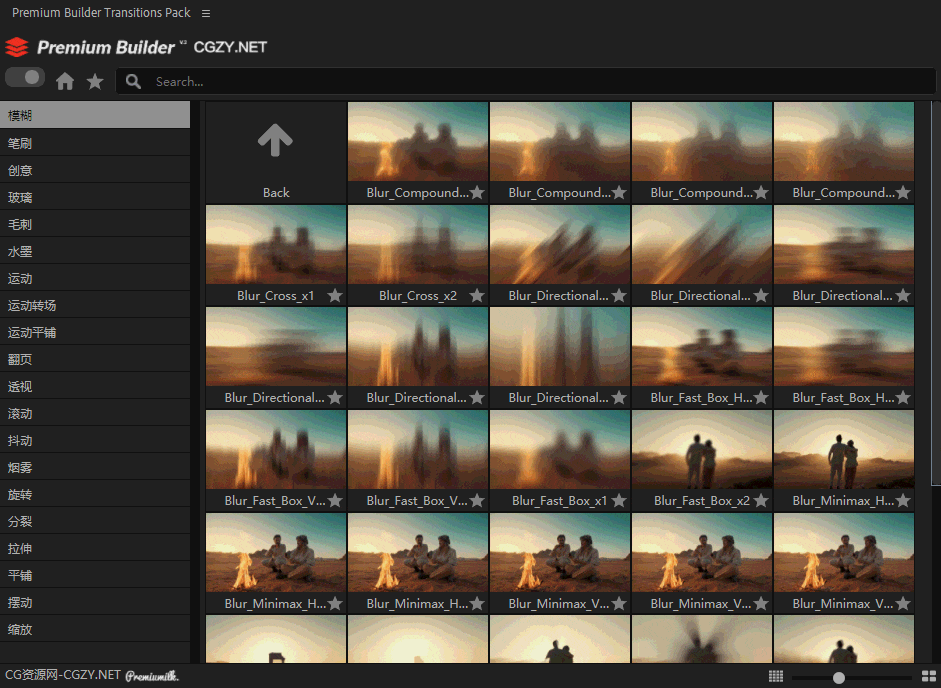Click the CG资源网-CGZY.NET footer text
The width and height of the screenshot is (941, 688).
(x=62, y=675)
